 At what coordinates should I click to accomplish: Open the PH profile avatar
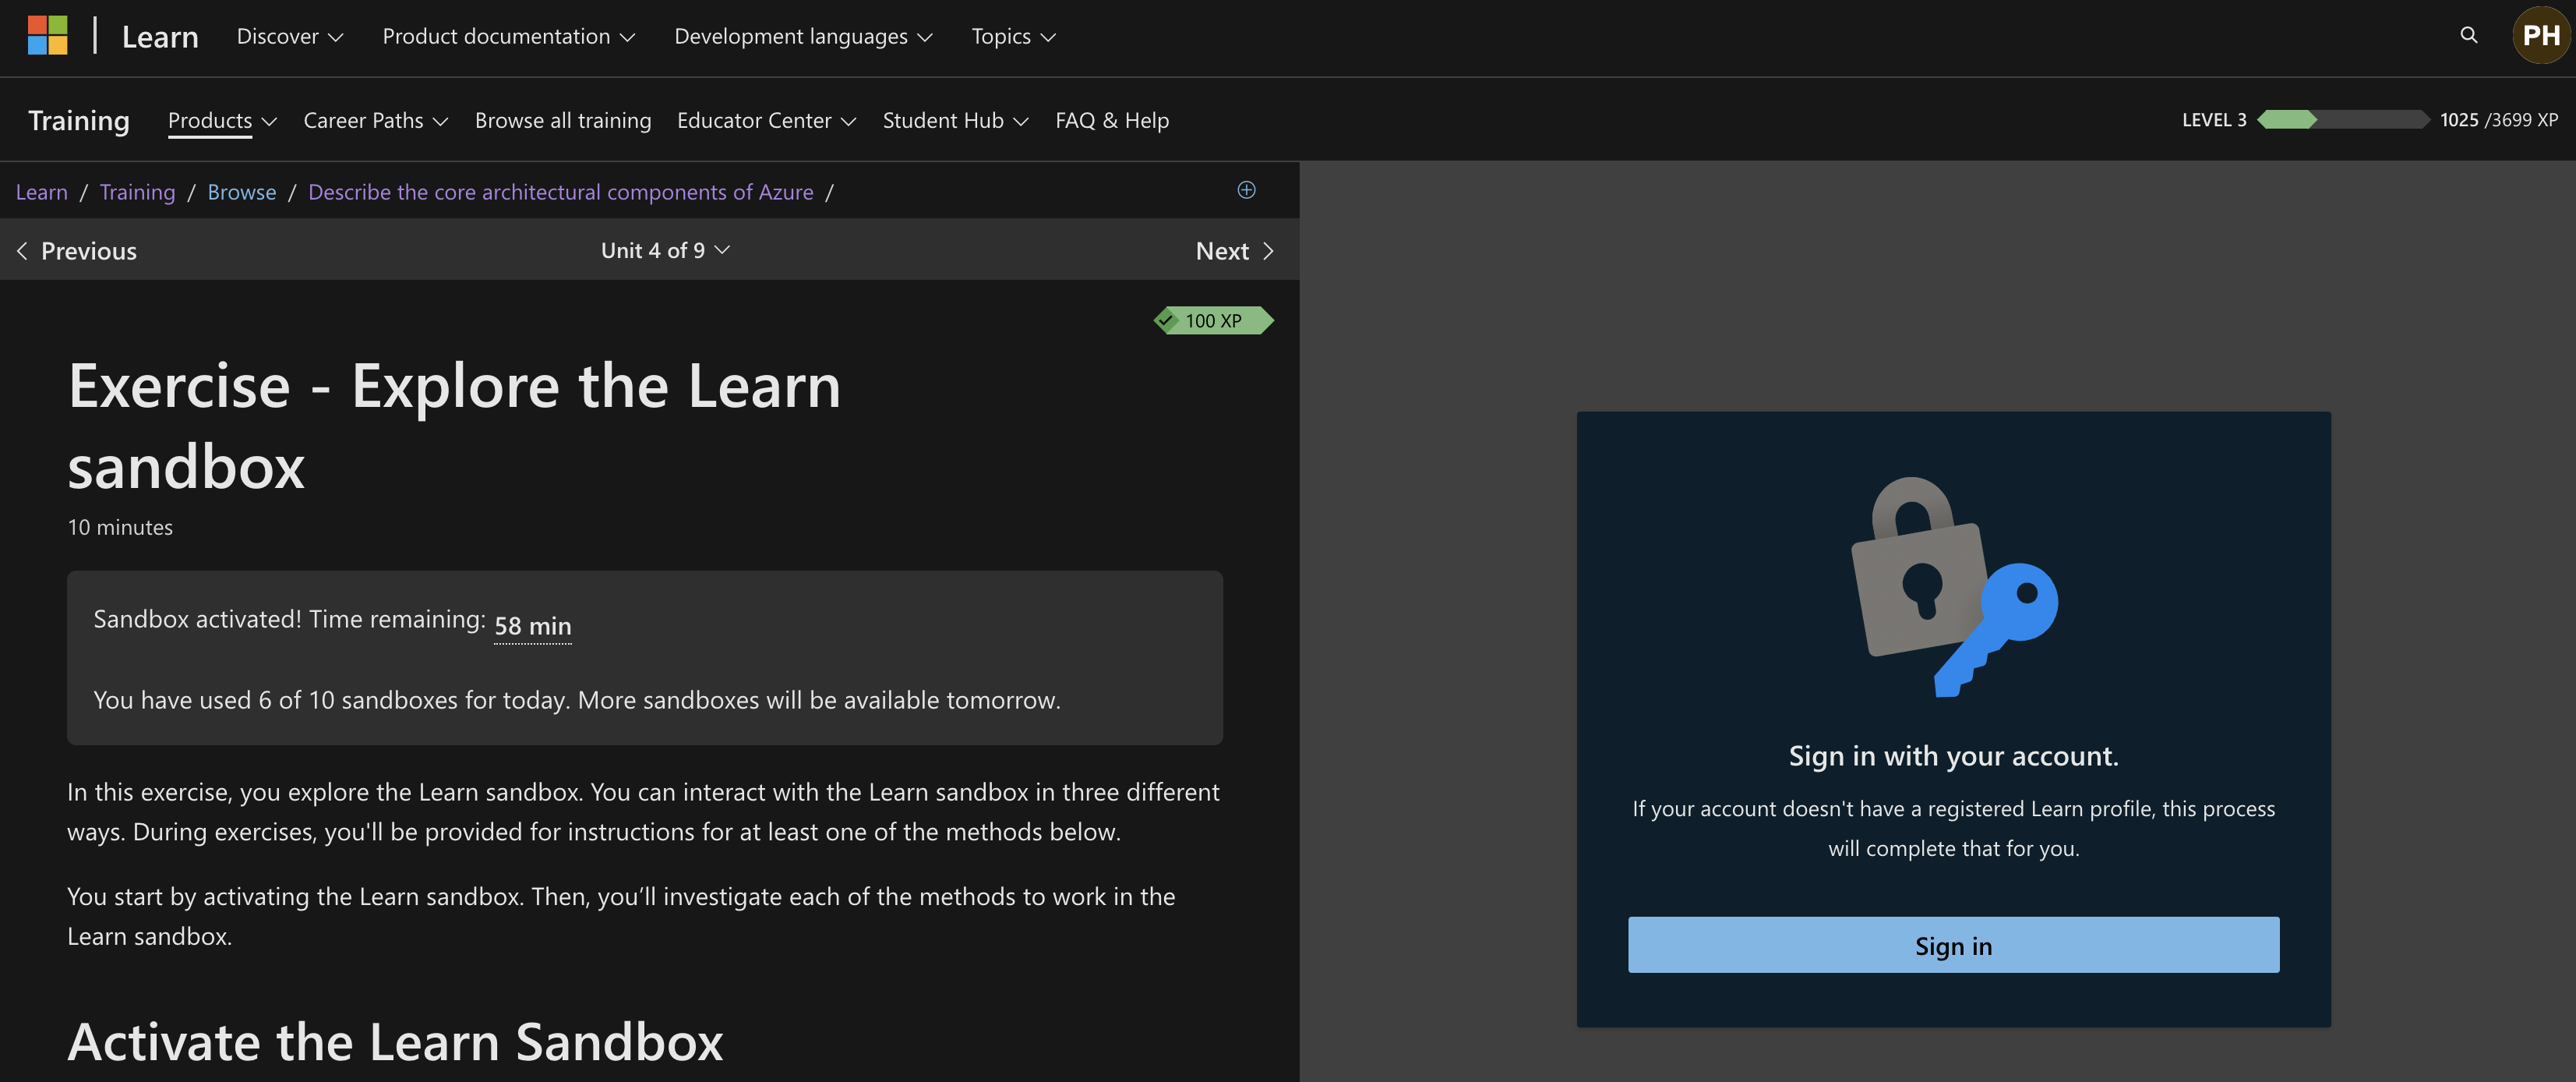point(2540,36)
